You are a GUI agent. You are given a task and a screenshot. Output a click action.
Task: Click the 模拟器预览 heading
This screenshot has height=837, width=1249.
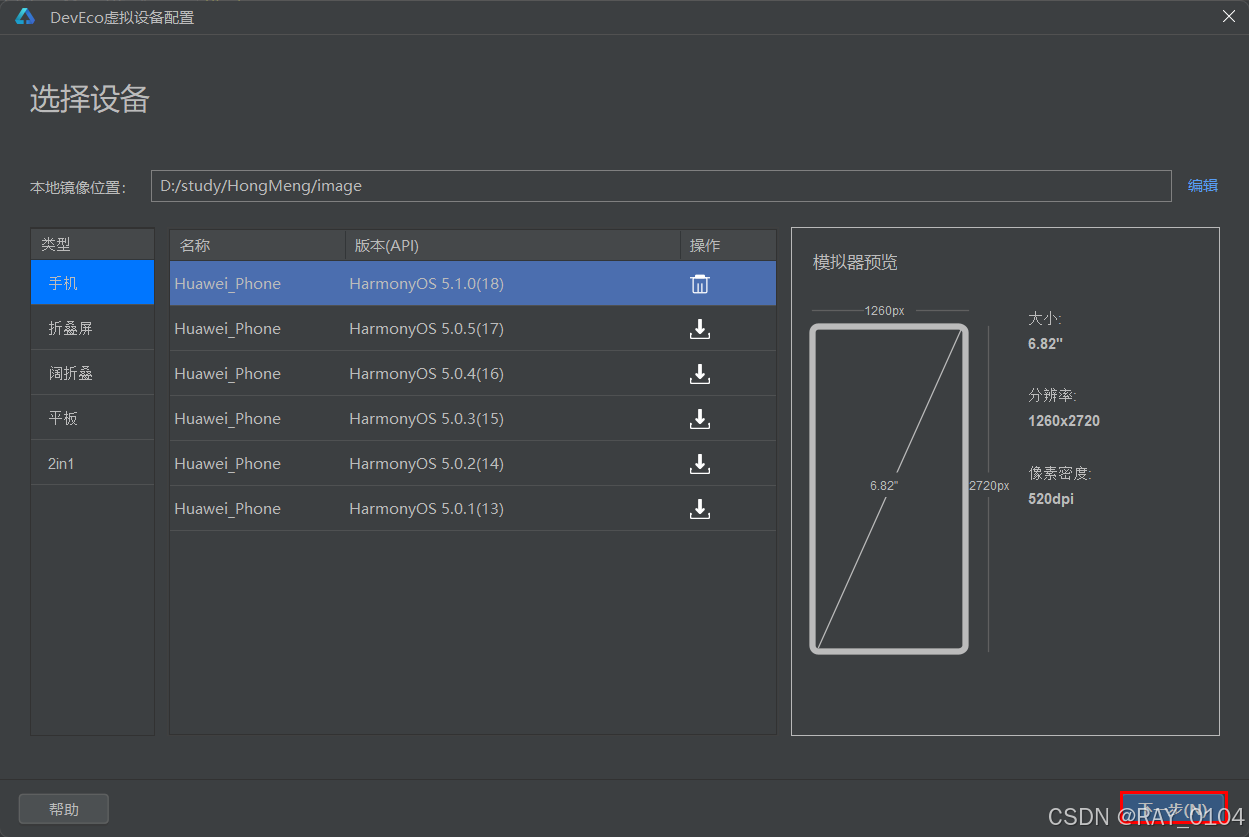pyautogui.click(x=855, y=262)
